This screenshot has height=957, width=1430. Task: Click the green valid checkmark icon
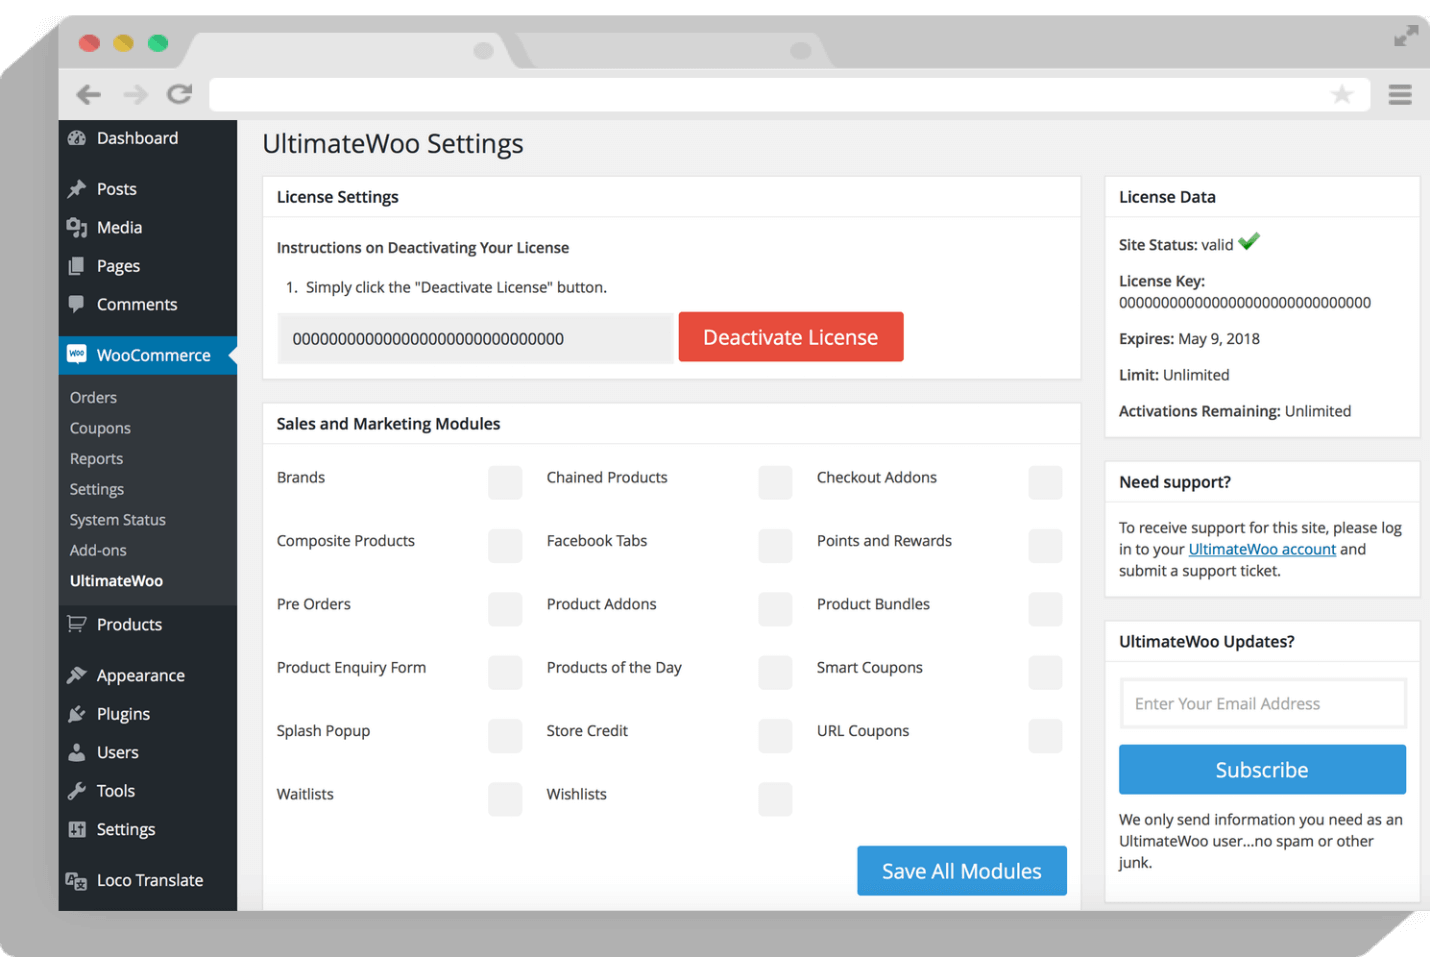coord(1249,241)
